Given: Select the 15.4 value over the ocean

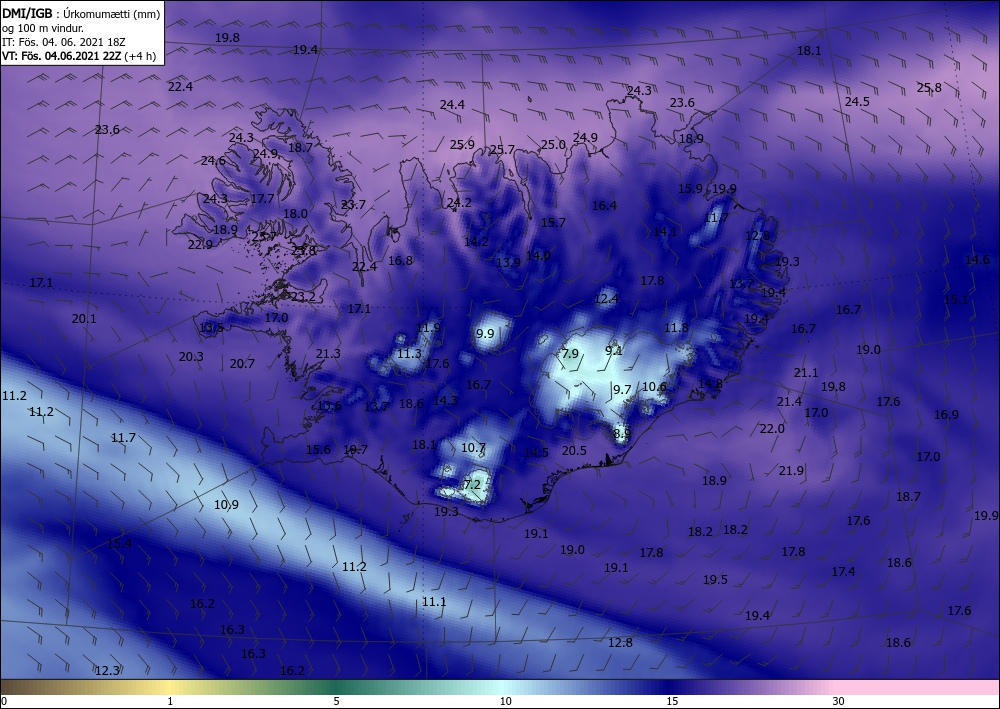Looking at the screenshot, I should point(119,544).
